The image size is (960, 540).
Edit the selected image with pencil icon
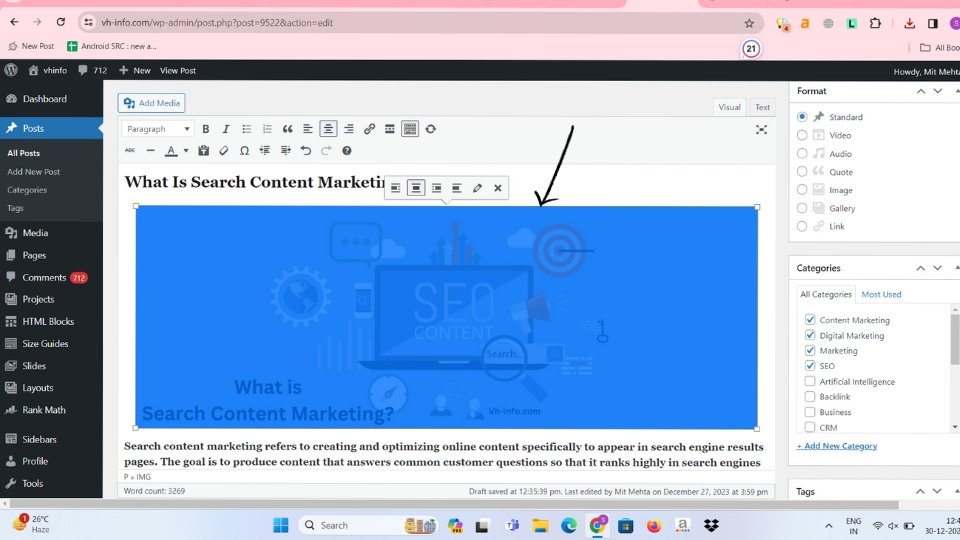(x=478, y=188)
